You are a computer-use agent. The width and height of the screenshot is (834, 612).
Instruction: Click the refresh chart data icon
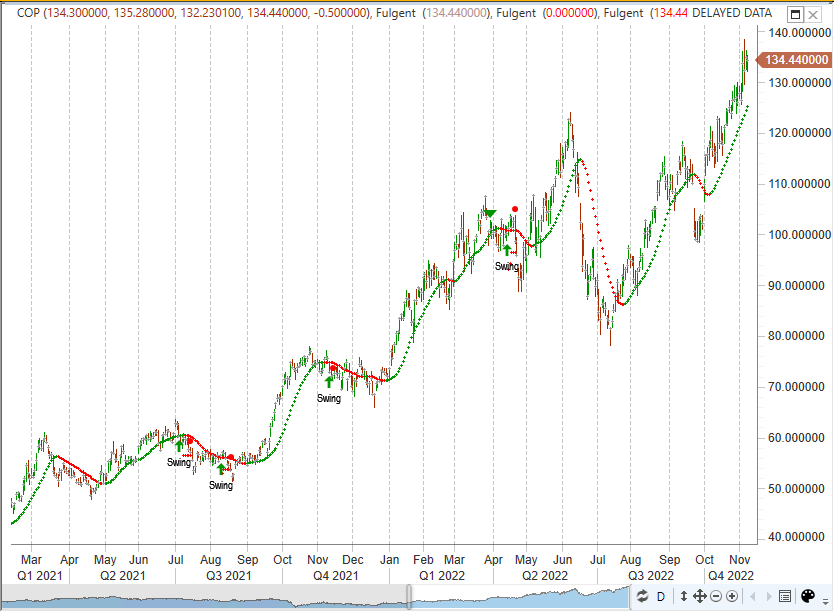[643, 596]
